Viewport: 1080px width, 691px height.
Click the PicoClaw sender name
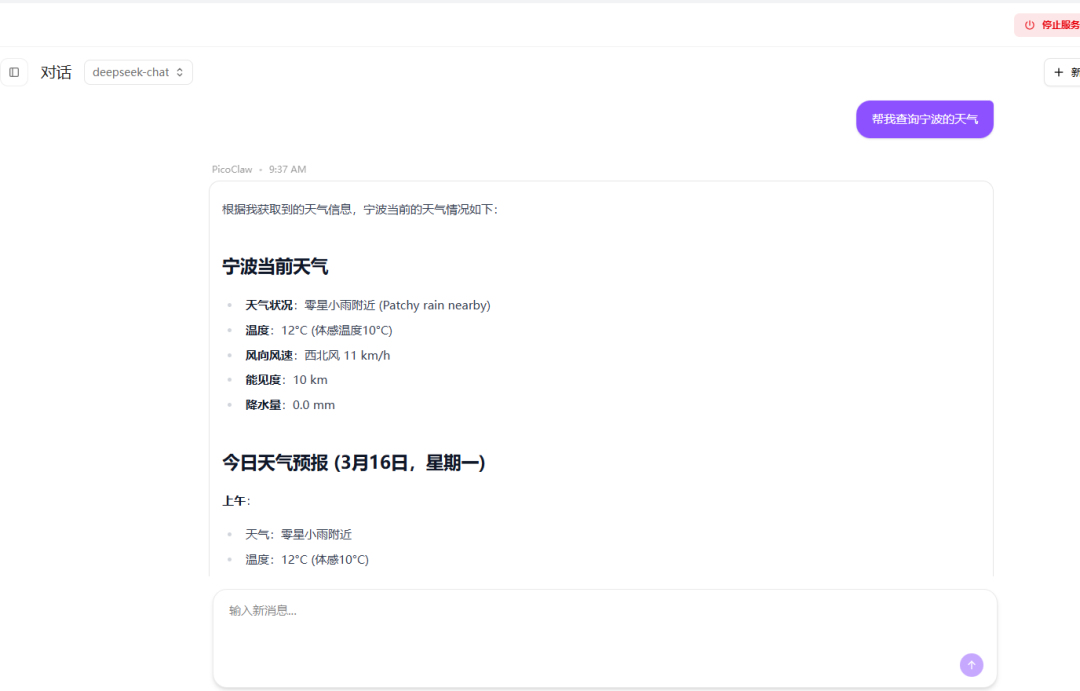232,170
